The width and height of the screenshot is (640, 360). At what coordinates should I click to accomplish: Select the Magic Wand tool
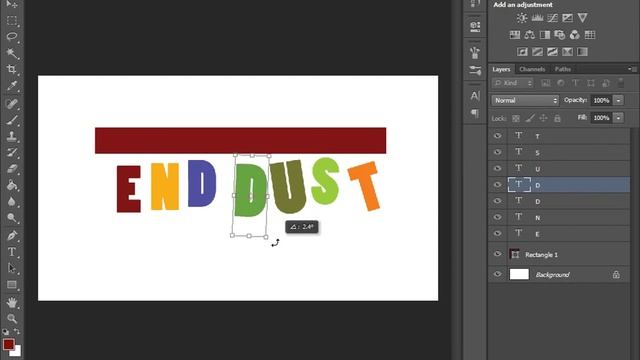tap(11, 53)
